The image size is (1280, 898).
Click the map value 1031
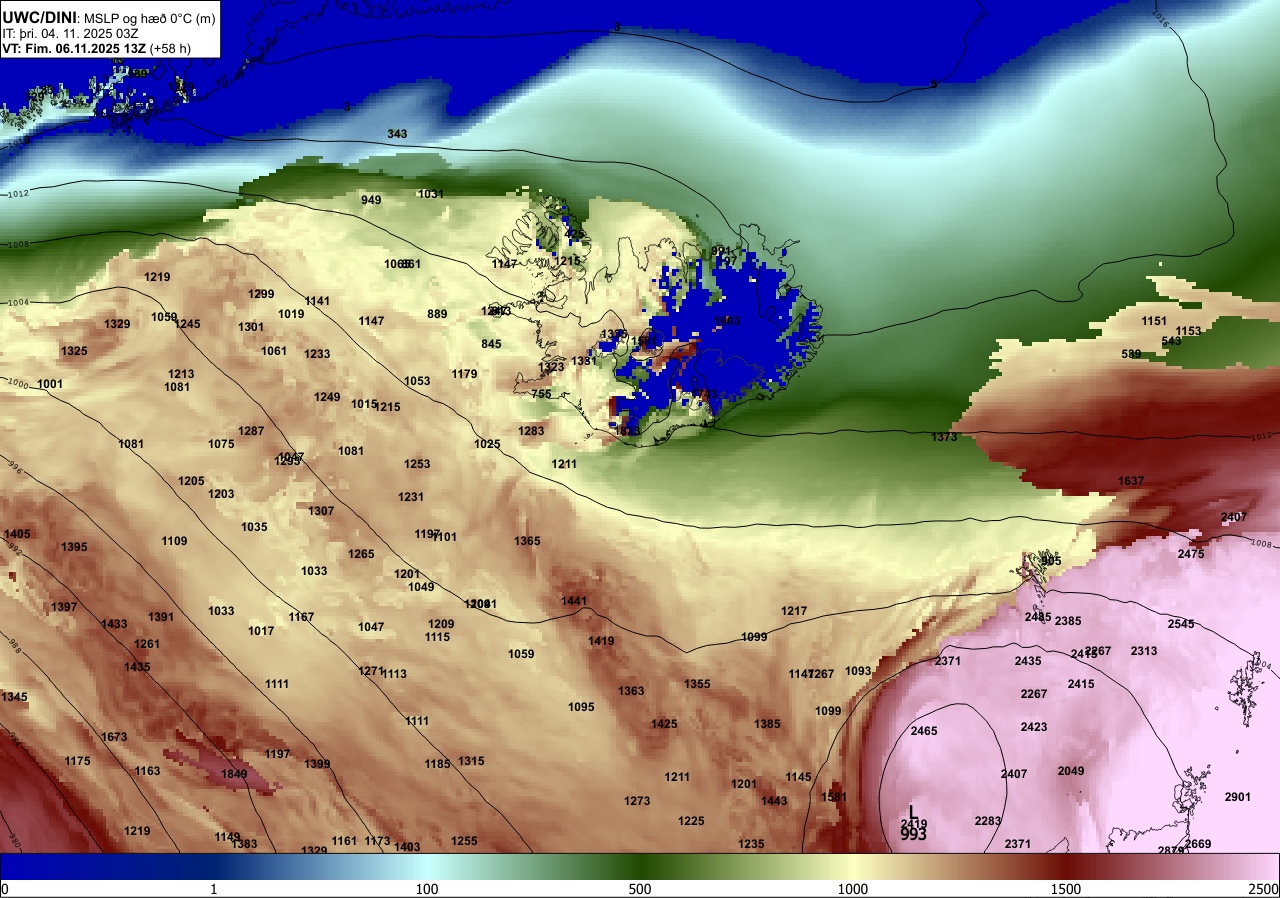click(431, 194)
